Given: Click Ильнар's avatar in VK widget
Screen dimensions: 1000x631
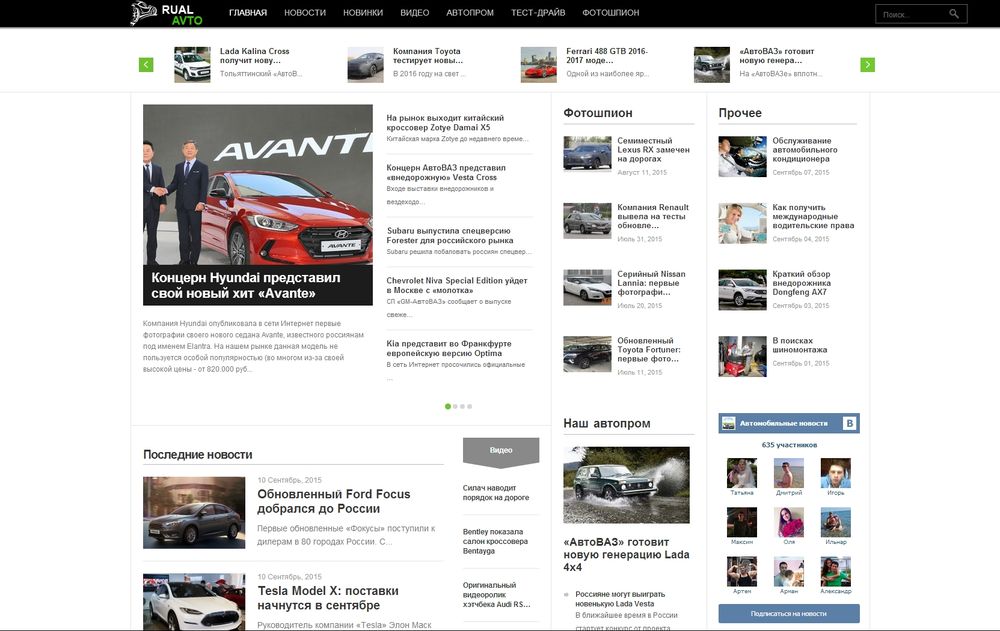Looking at the screenshot, I should 835,523.
